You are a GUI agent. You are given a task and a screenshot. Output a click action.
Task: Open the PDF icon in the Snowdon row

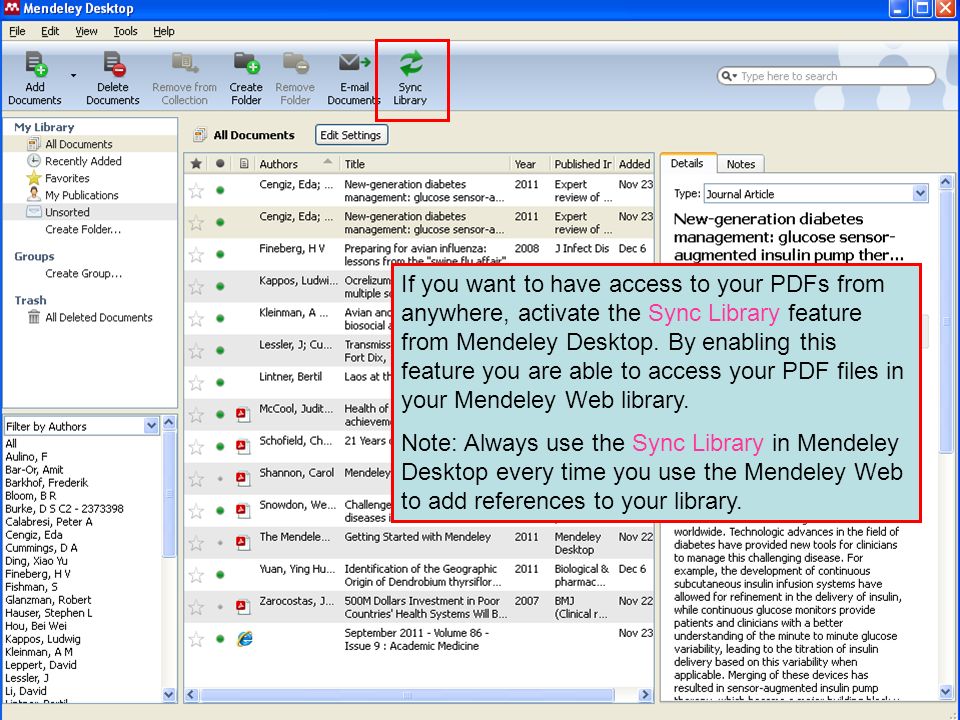pos(243,510)
